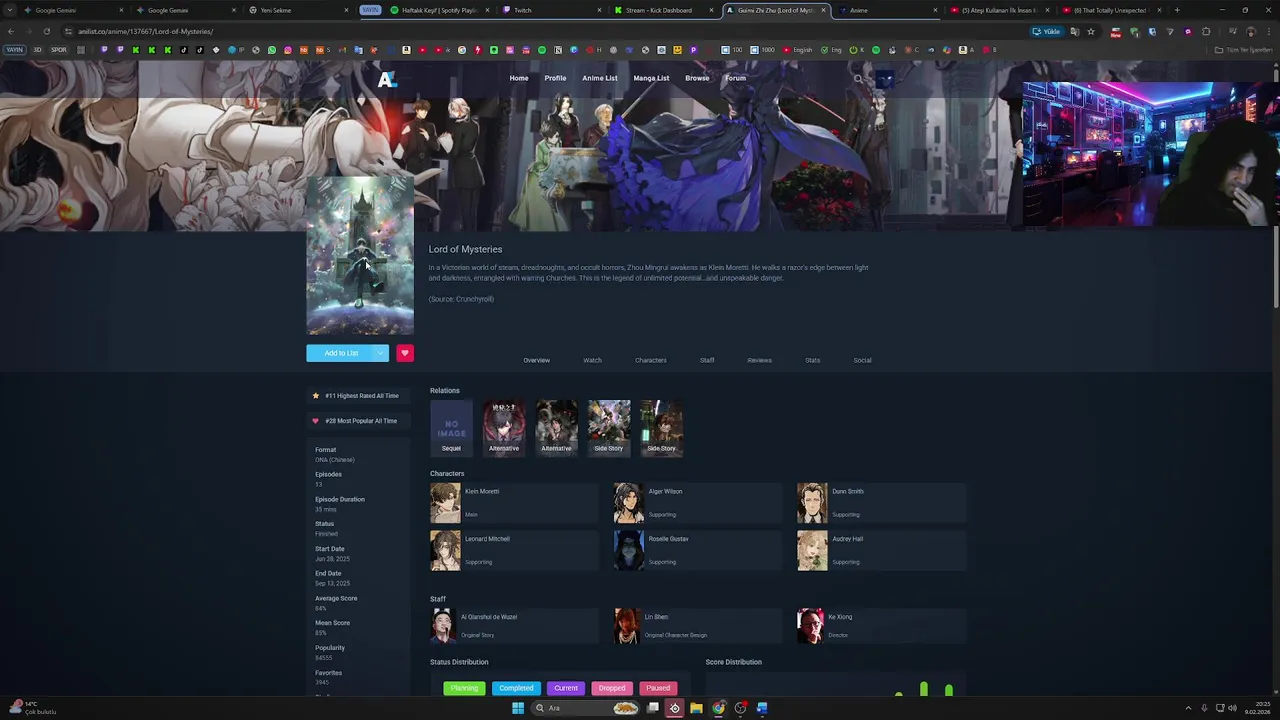This screenshot has height=720, width=1280.
Task: Open Chrome from the taskbar
Action: point(718,708)
